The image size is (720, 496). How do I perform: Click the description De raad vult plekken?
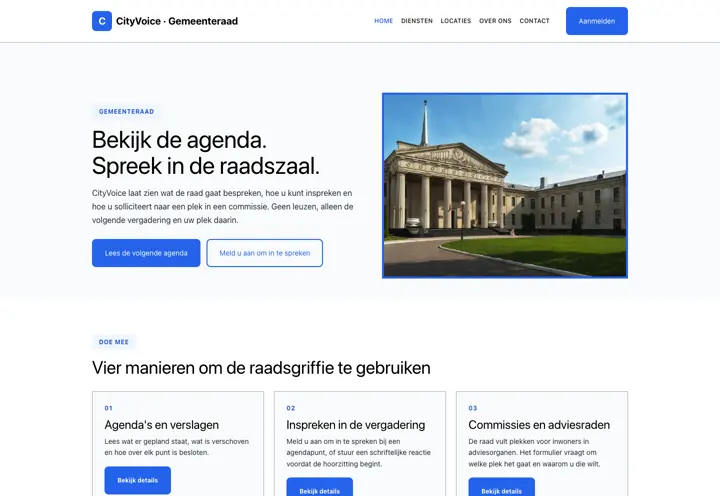pos(534,452)
